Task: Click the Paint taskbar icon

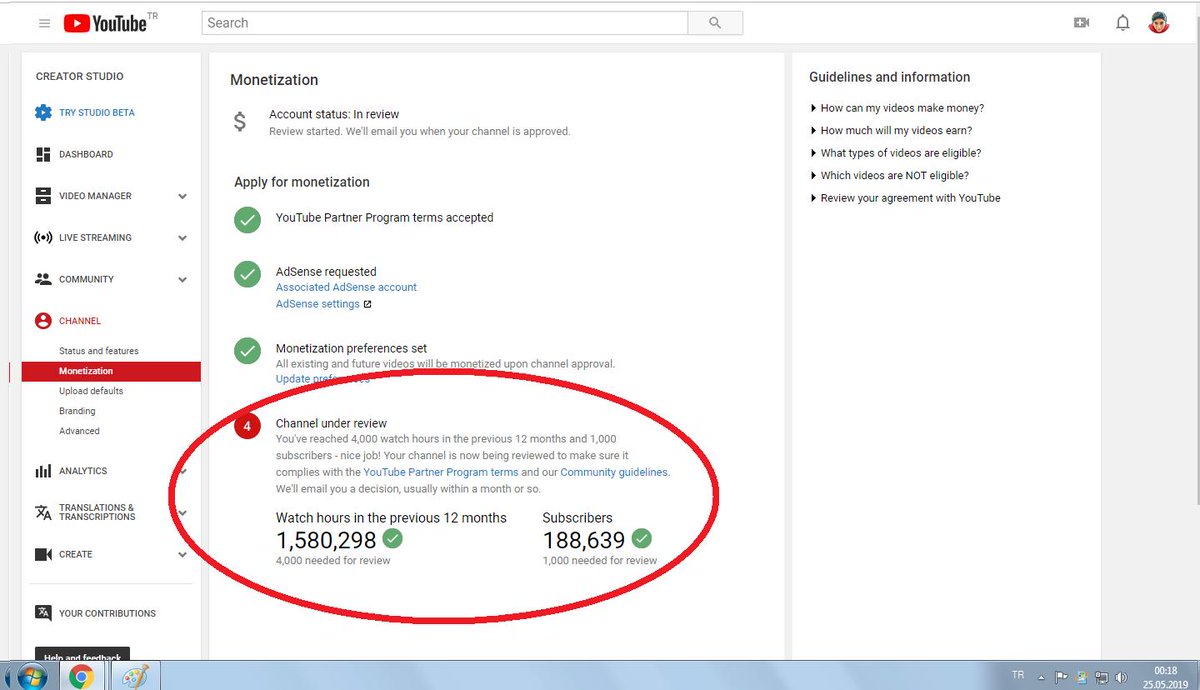Action: [133, 677]
